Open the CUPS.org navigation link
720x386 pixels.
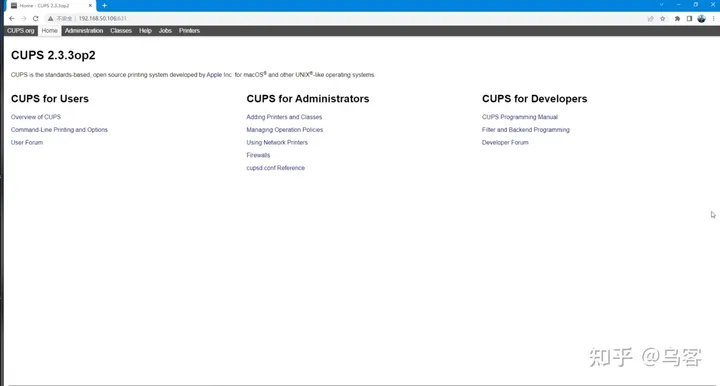tap(21, 31)
